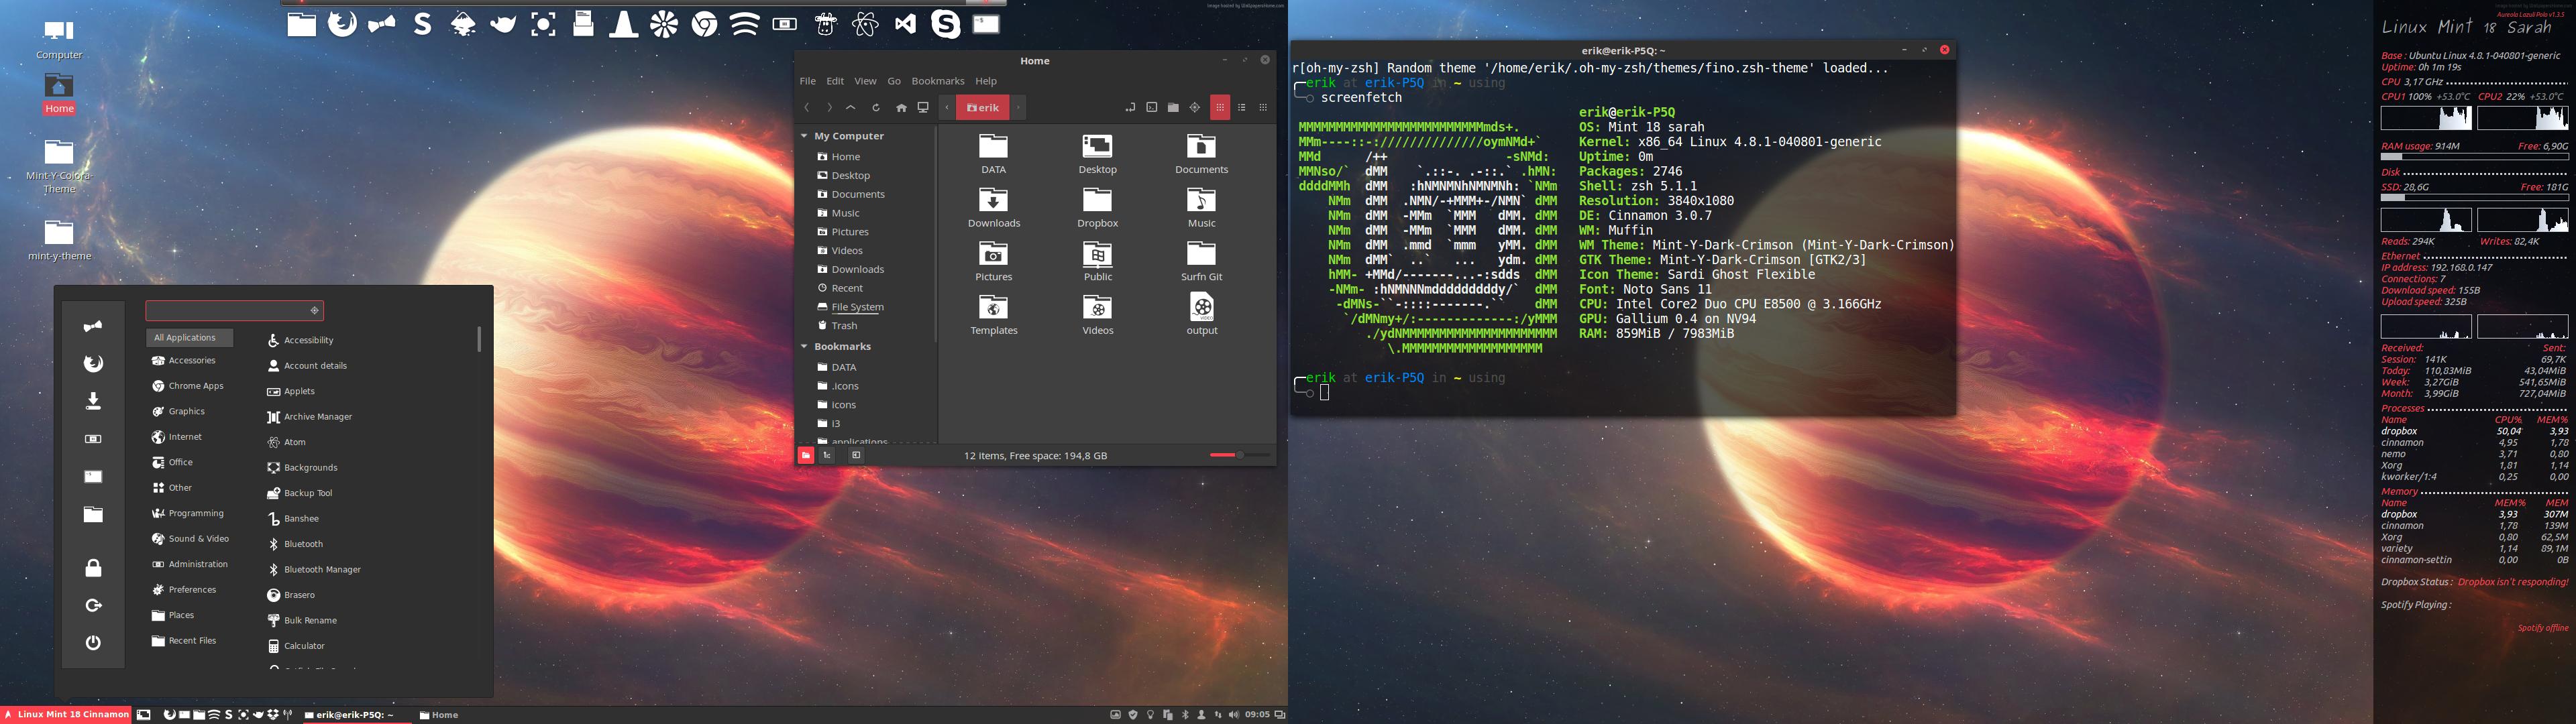The width and height of the screenshot is (2576, 724).
Task: Hide the sidebar using status bar button
Action: pos(857,455)
